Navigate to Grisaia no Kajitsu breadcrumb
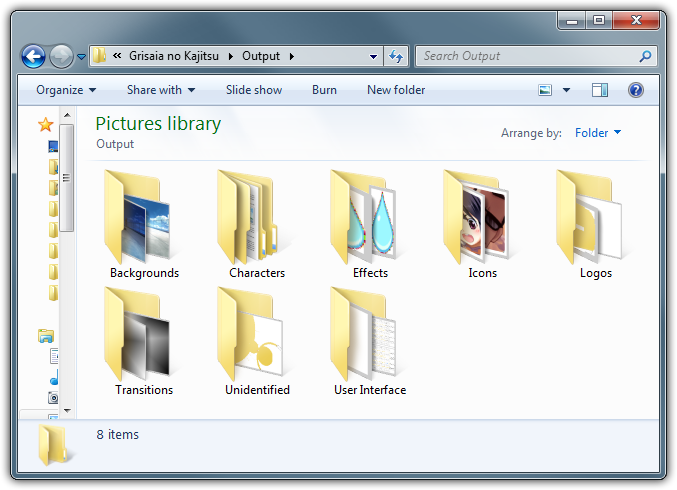 click(174, 56)
